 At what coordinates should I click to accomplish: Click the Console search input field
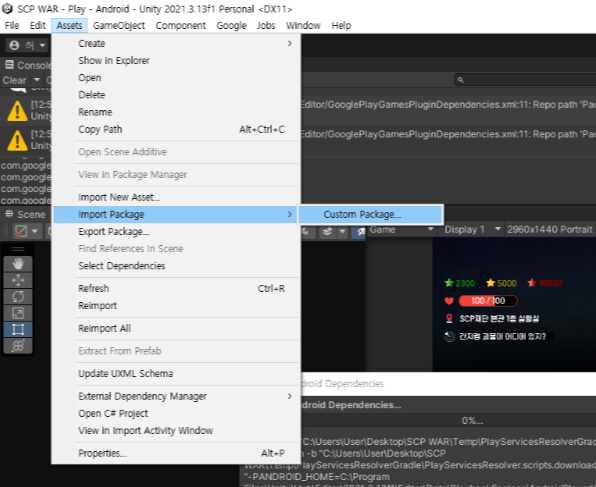pos(525,80)
